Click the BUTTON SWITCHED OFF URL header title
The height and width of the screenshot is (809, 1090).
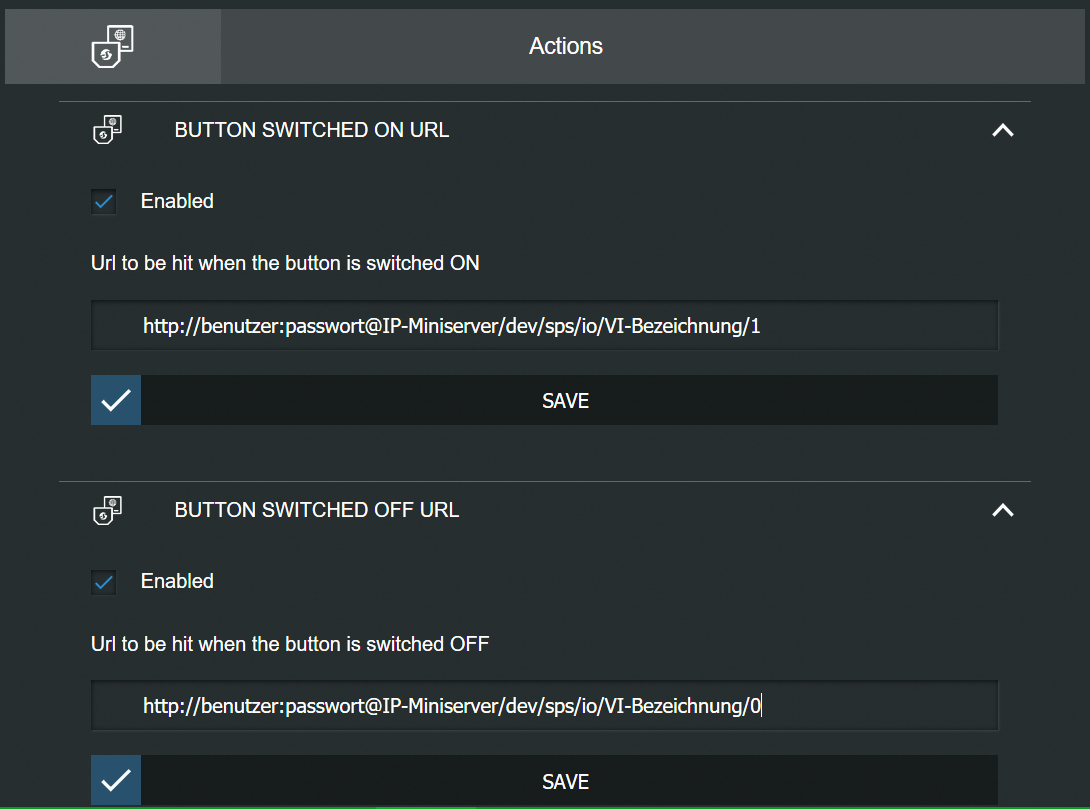(317, 510)
